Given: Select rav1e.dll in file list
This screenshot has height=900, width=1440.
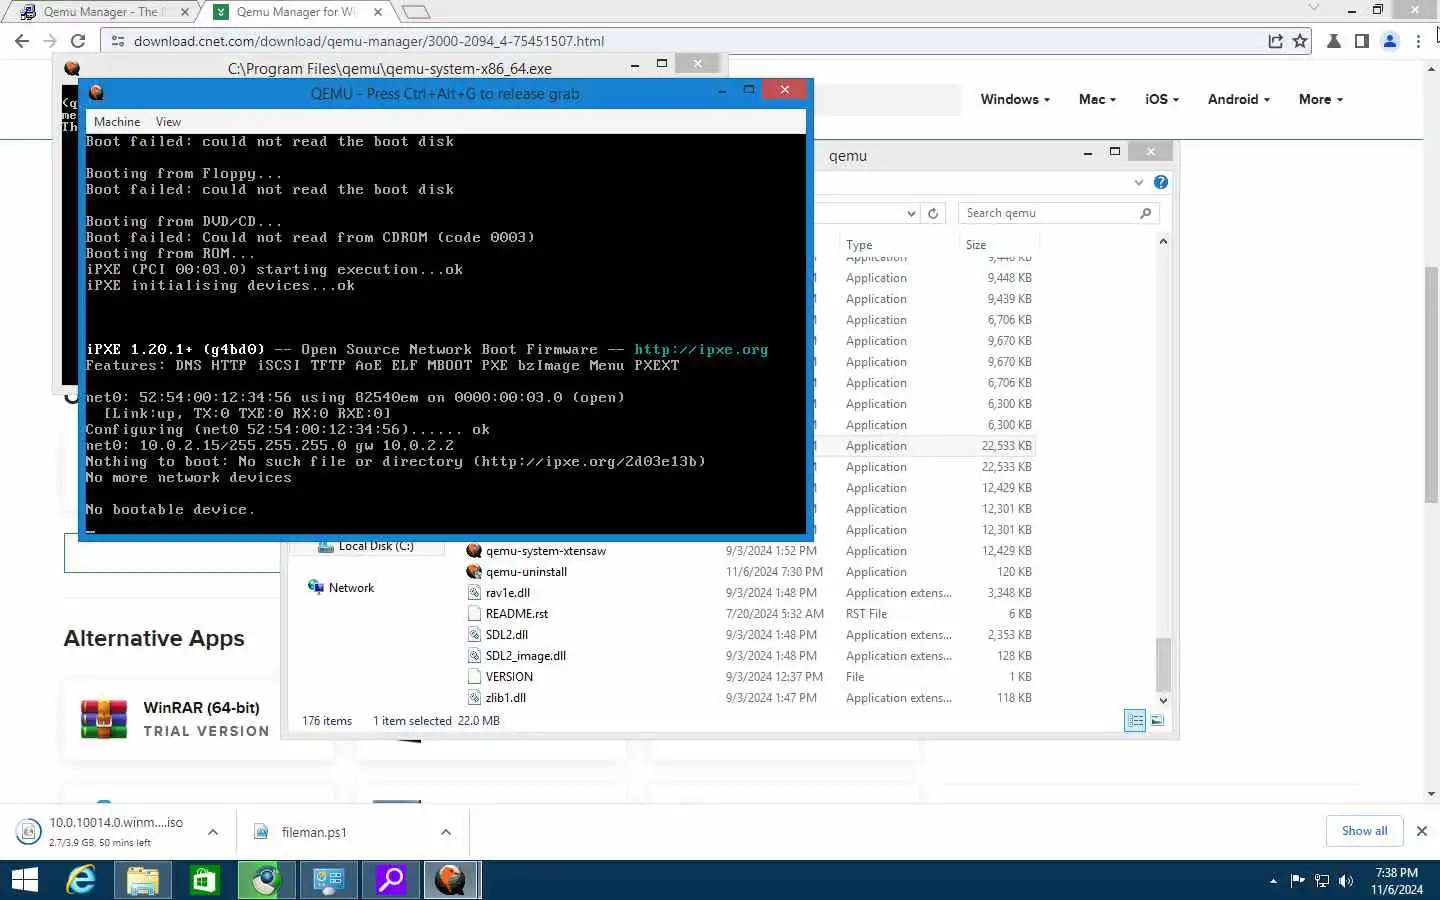Looking at the screenshot, I should [508, 593].
